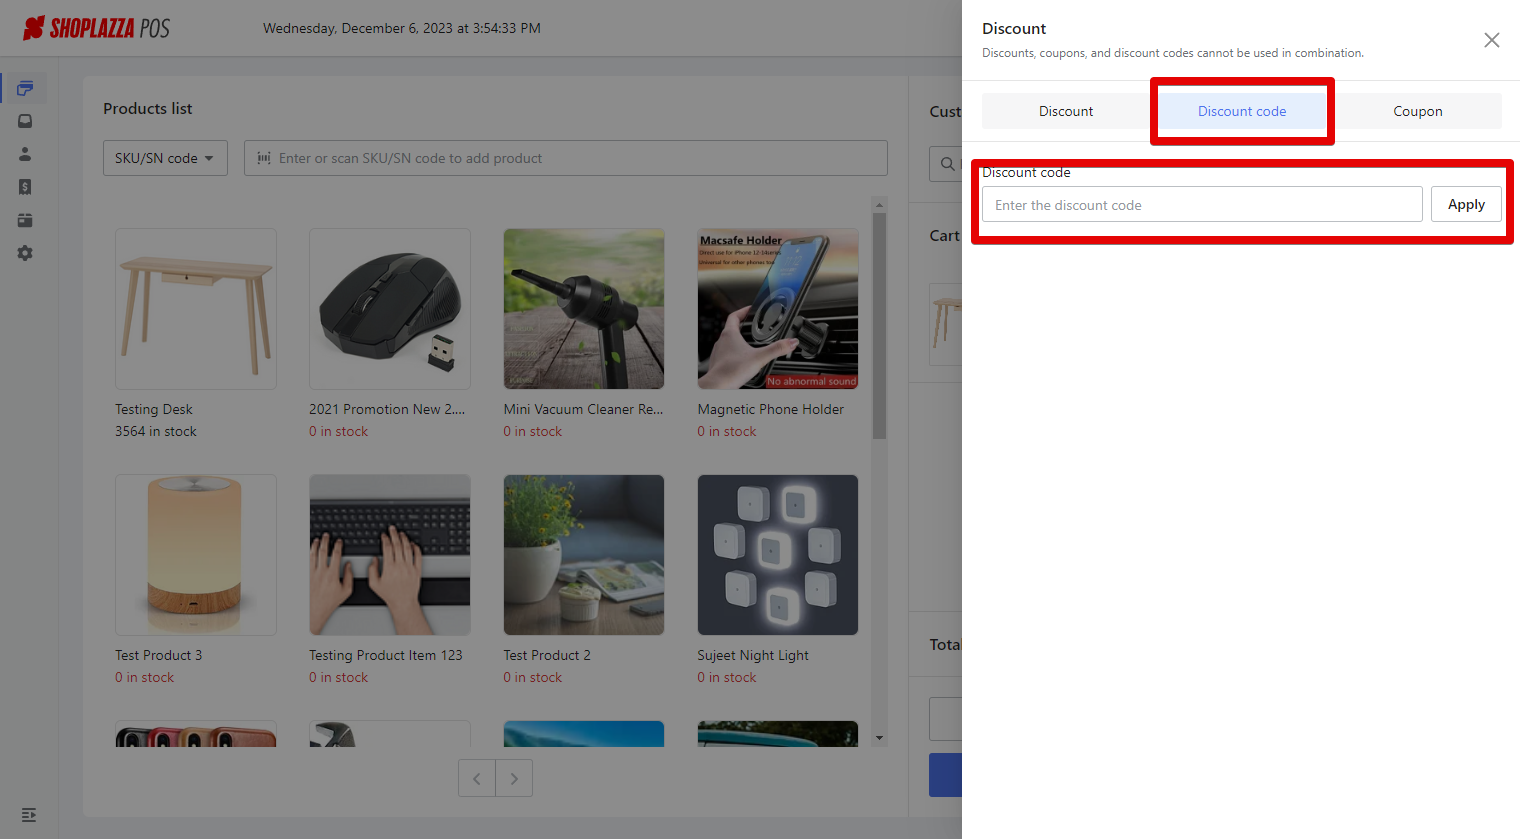Viewport: 1520px width, 839px height.
Task: Focus the SKU/SN product search field
Action: click(x=566, y=158)
